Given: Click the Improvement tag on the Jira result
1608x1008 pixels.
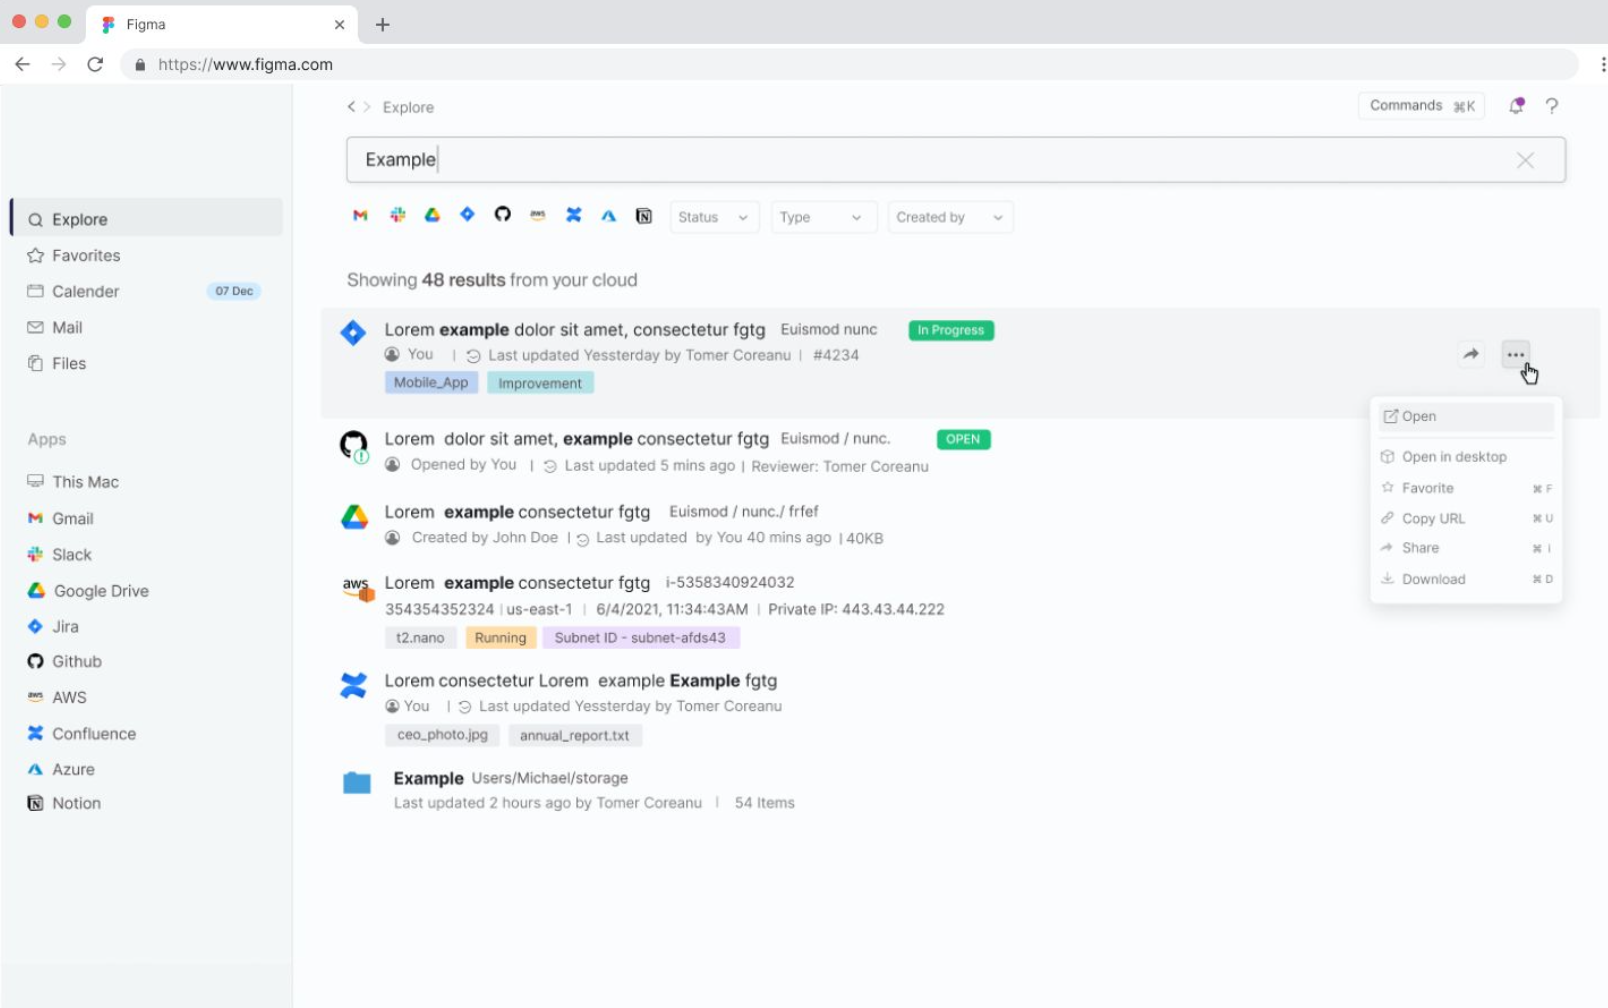Looking at the screenshot, I should 540,382.
